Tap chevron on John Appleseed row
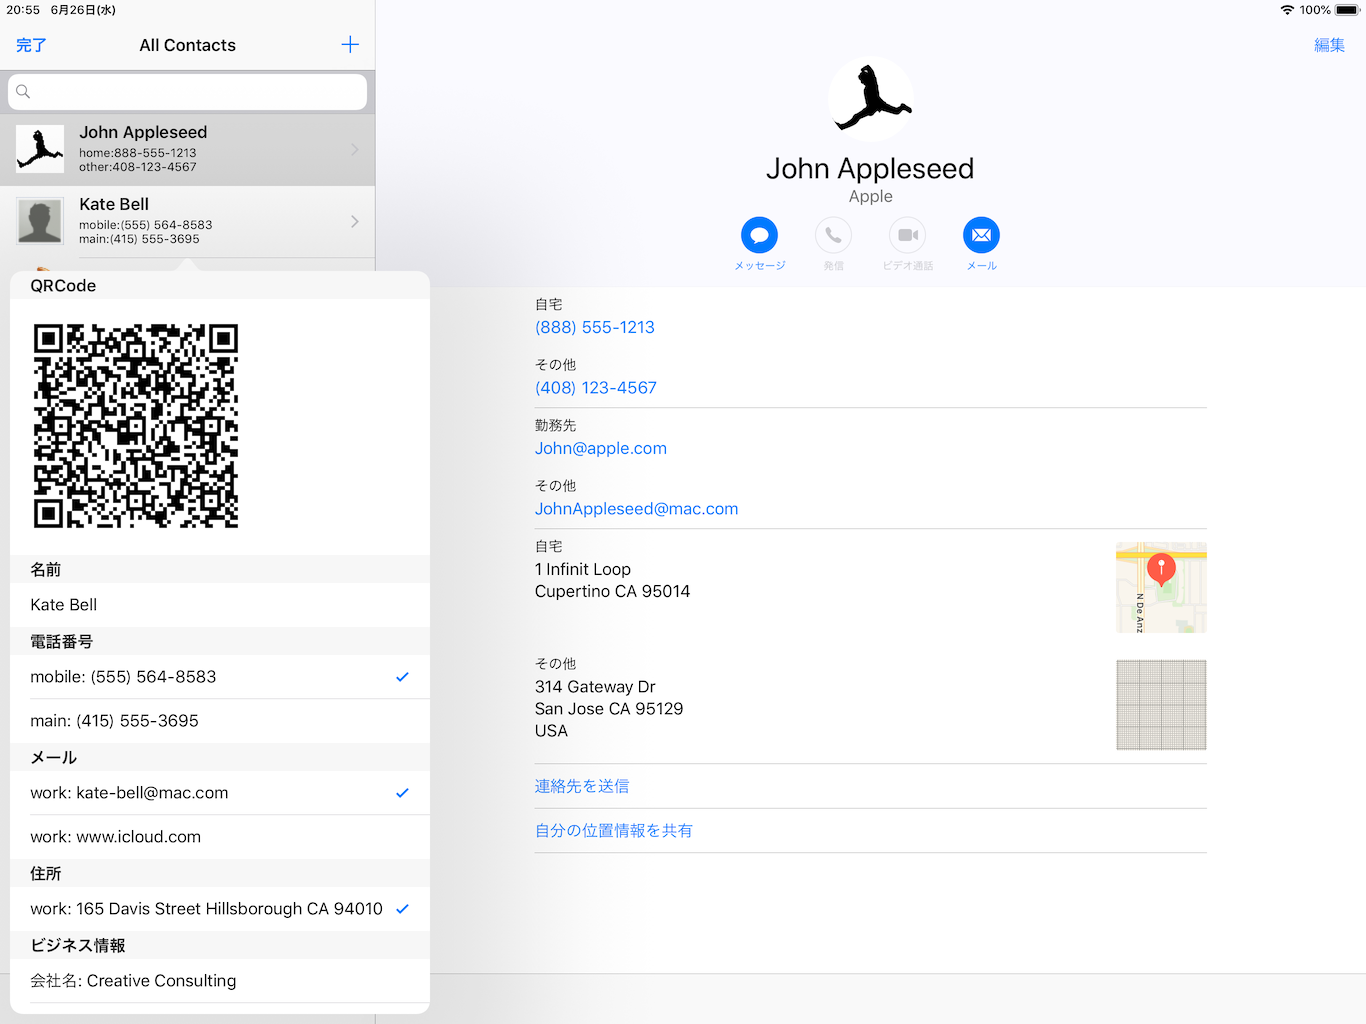Viewport: 1366px width, 1024px height. [x=355, y=149]
